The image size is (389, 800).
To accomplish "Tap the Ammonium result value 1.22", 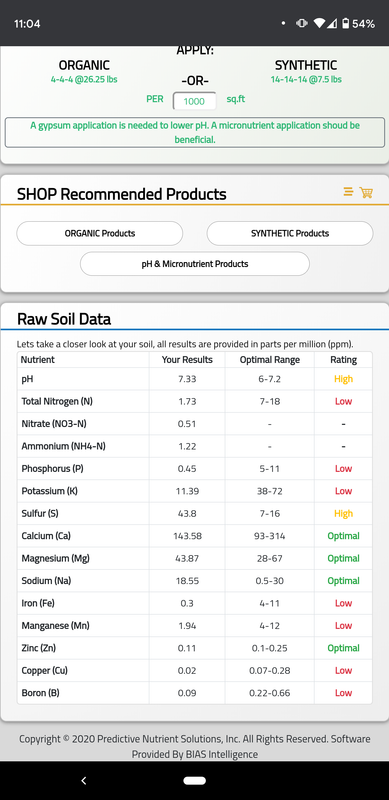I will [x=187, y=446].
